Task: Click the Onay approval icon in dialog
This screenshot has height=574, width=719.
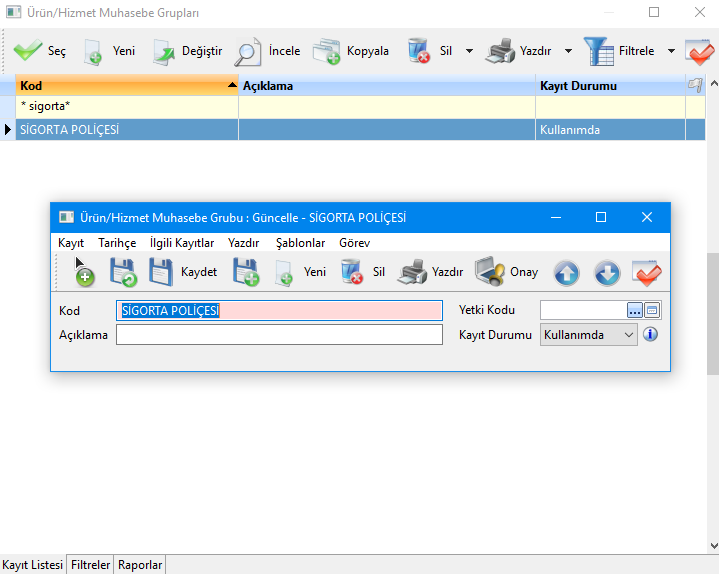Action: click(489, 272)
